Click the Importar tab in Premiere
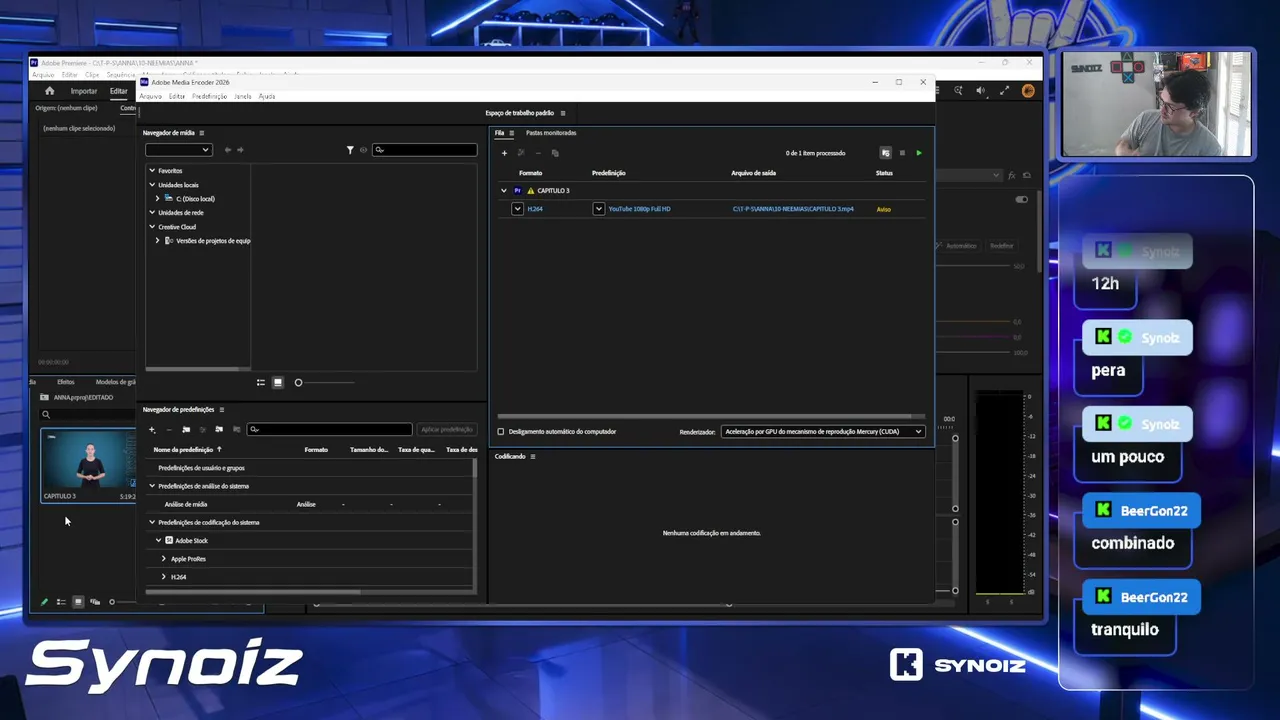The height and width of the screenshot is (720, 1280). (84, 91)
